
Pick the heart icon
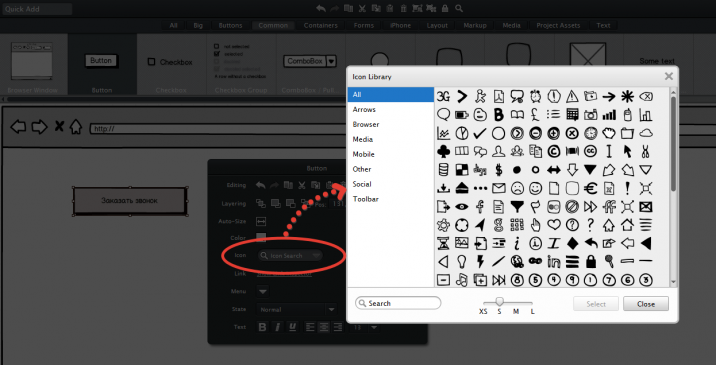[554, 225]
